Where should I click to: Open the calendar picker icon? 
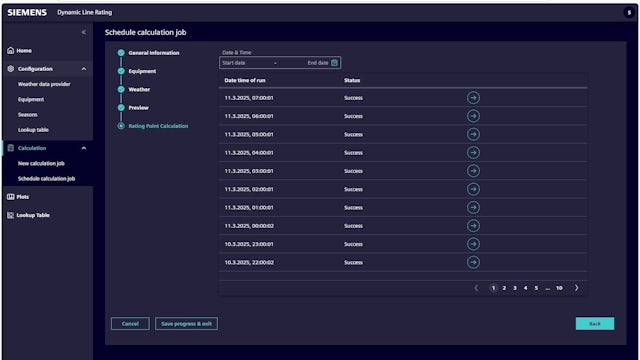(x=334, y=62)
